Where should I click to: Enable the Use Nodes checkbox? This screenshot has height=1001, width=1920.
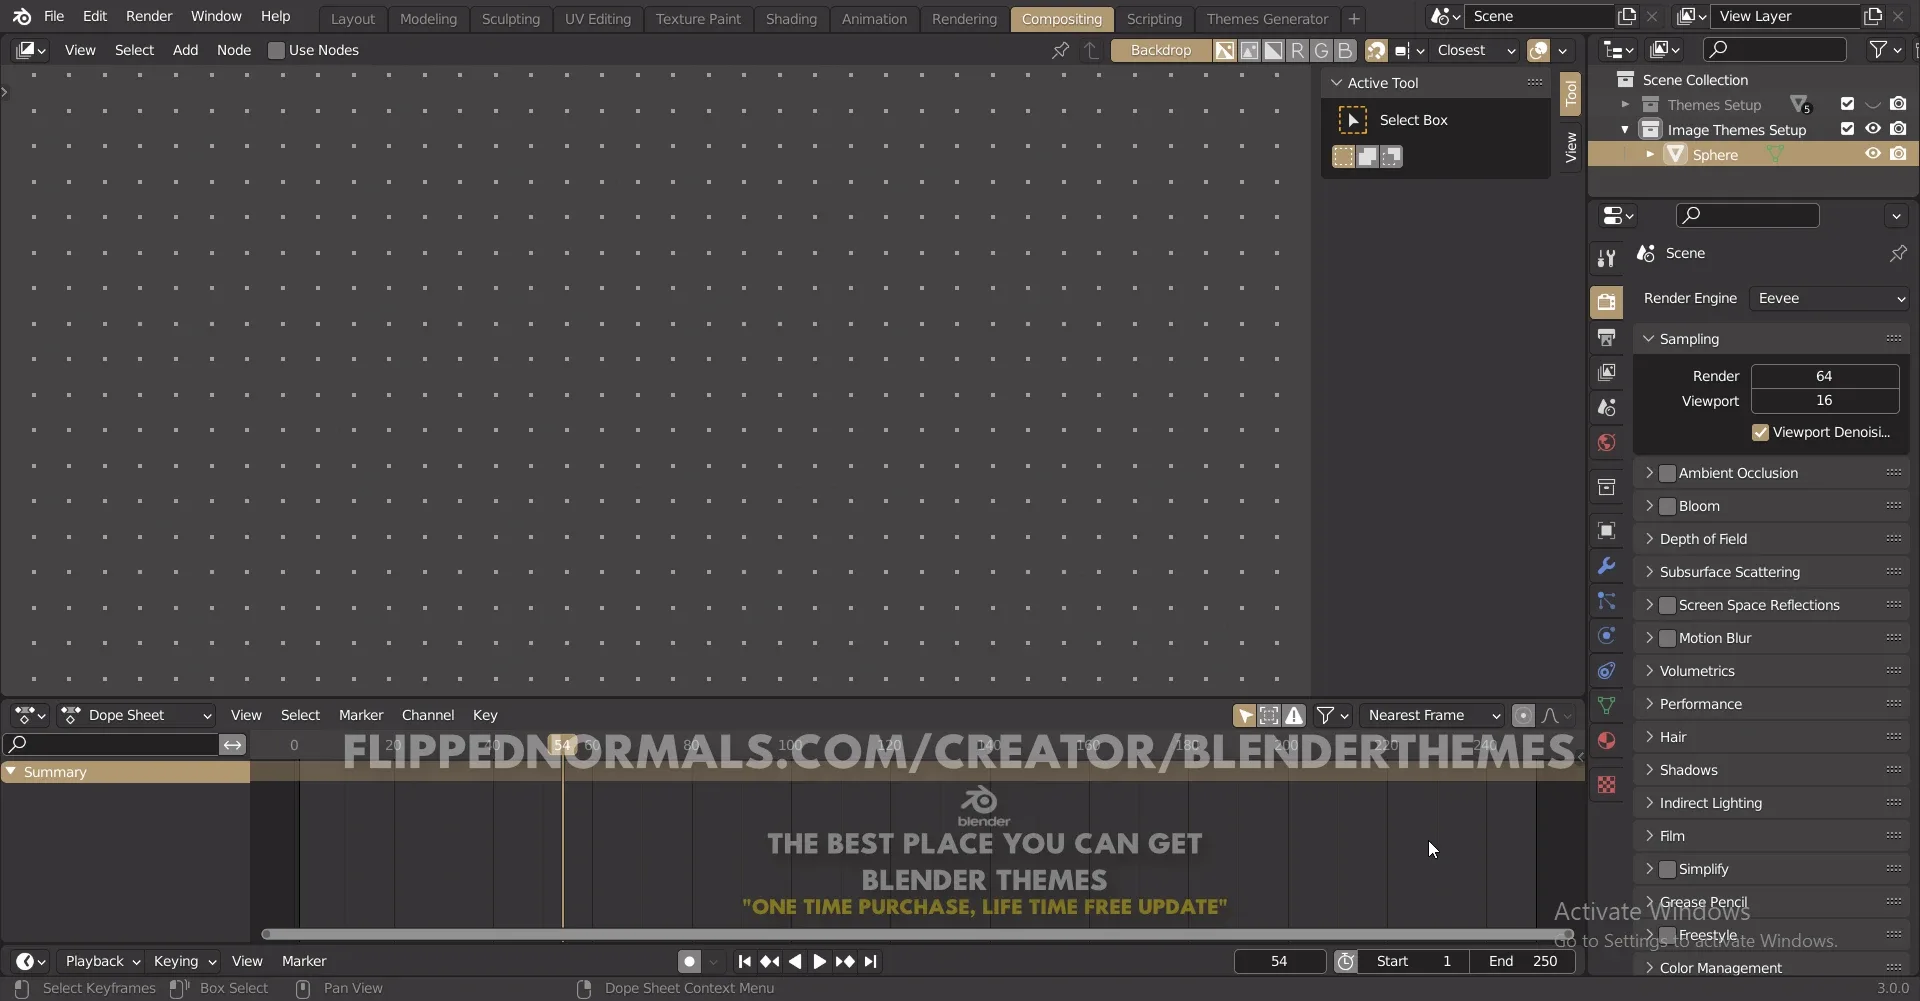276,50
